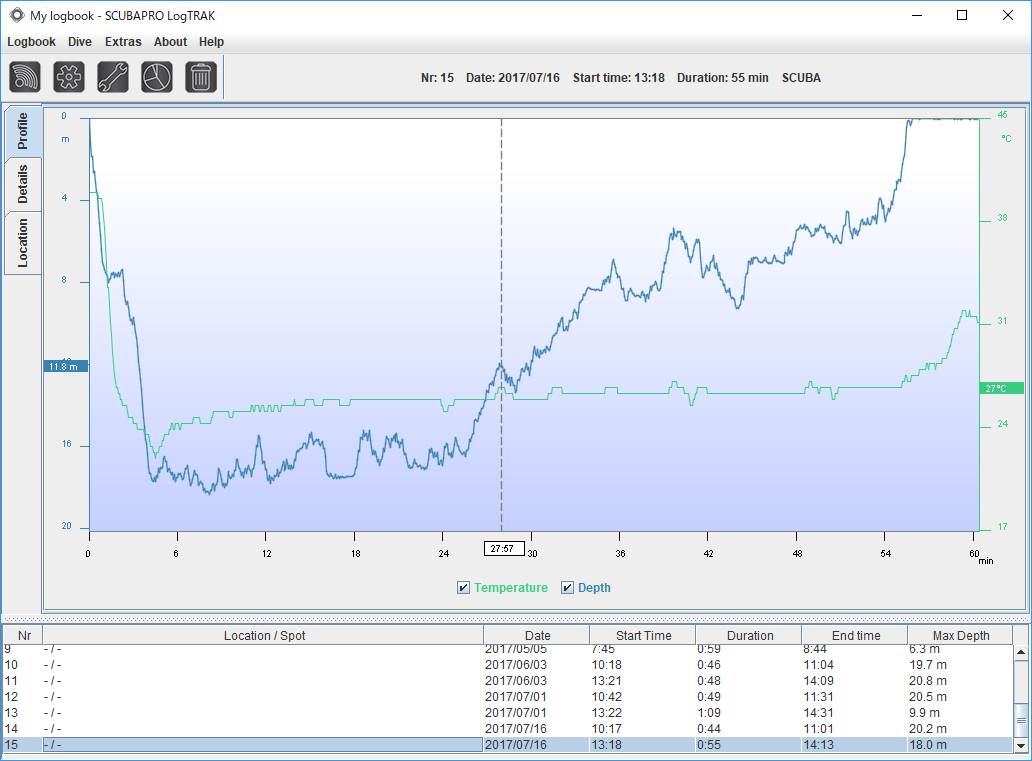The height and width of the screenshot is (761, 1032).
Task: Click the dive list scroll-up arrow
Action: (1021, 652)
